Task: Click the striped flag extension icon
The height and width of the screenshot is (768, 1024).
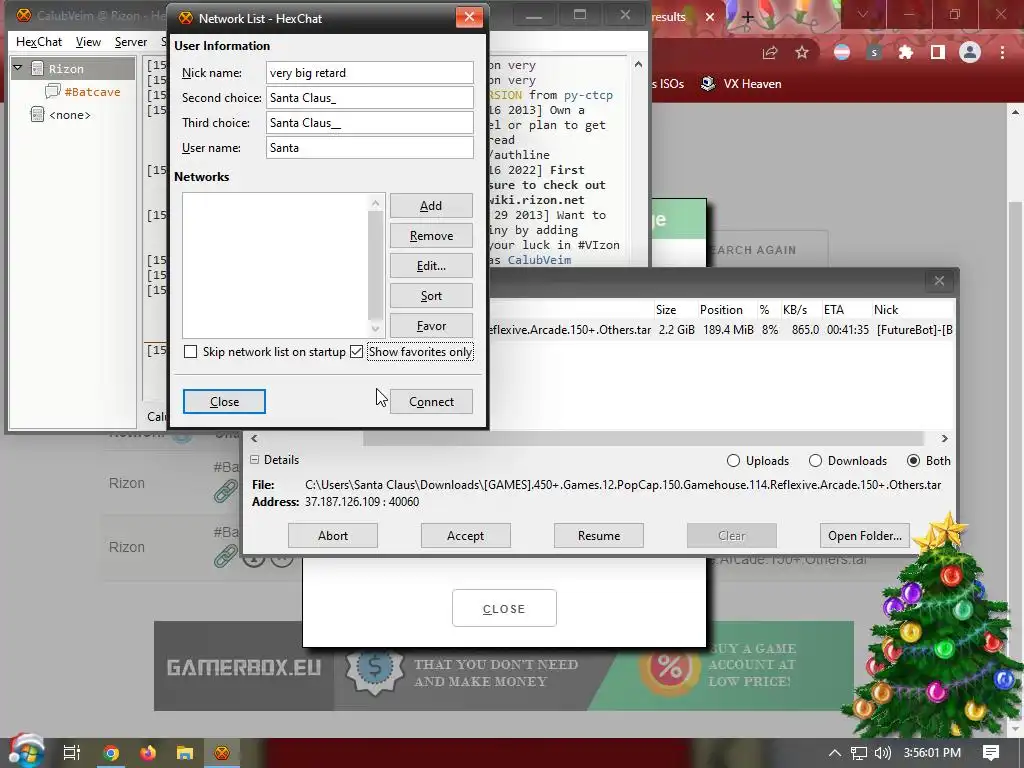Action: (x=842, y=53)
